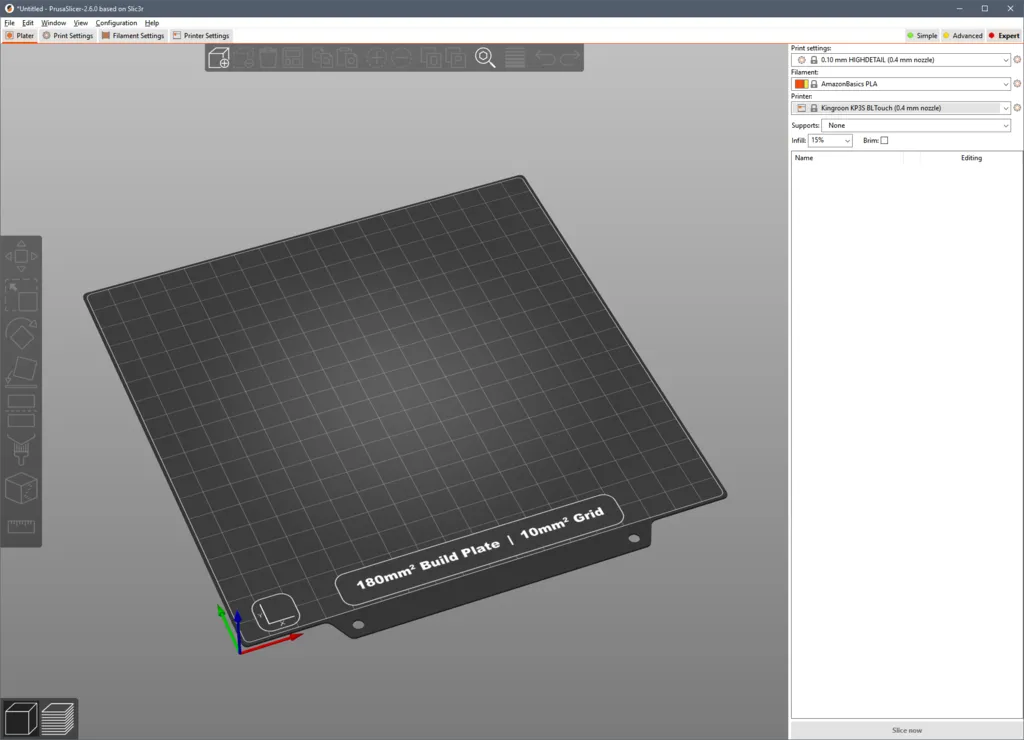
Task: Click the Redo arrow icon
Action: pyautogui.click(x=570, y=58)
